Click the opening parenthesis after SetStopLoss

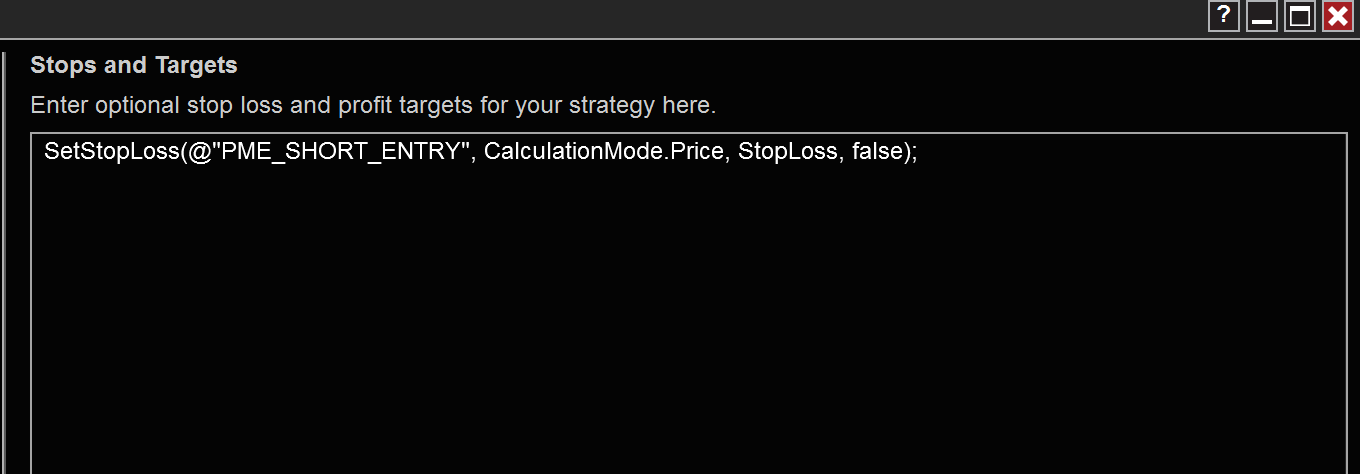coord(182,153)
